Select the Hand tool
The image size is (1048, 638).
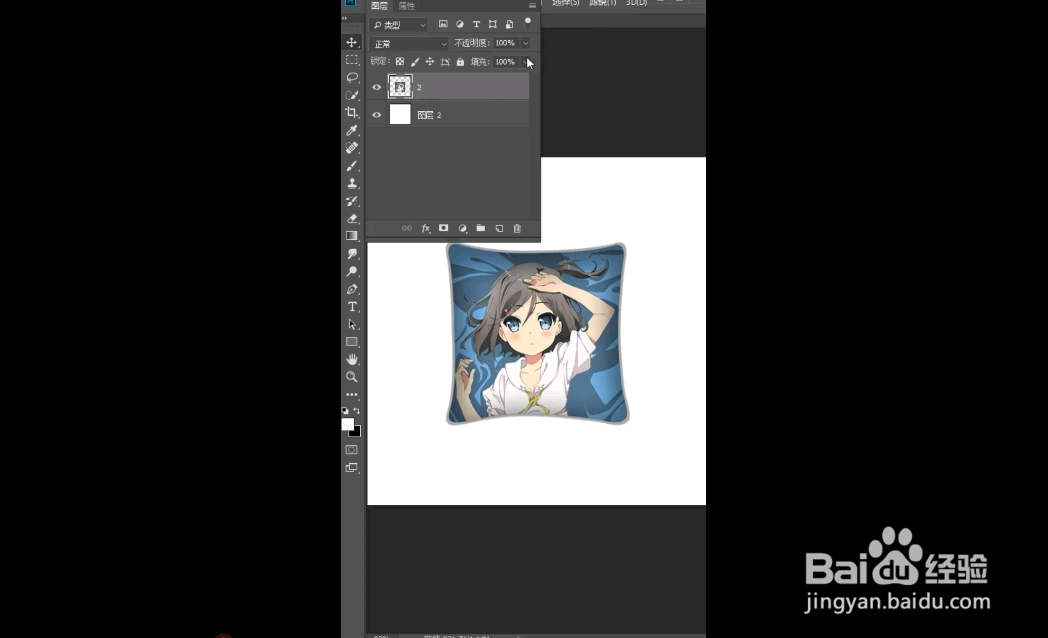352,359
